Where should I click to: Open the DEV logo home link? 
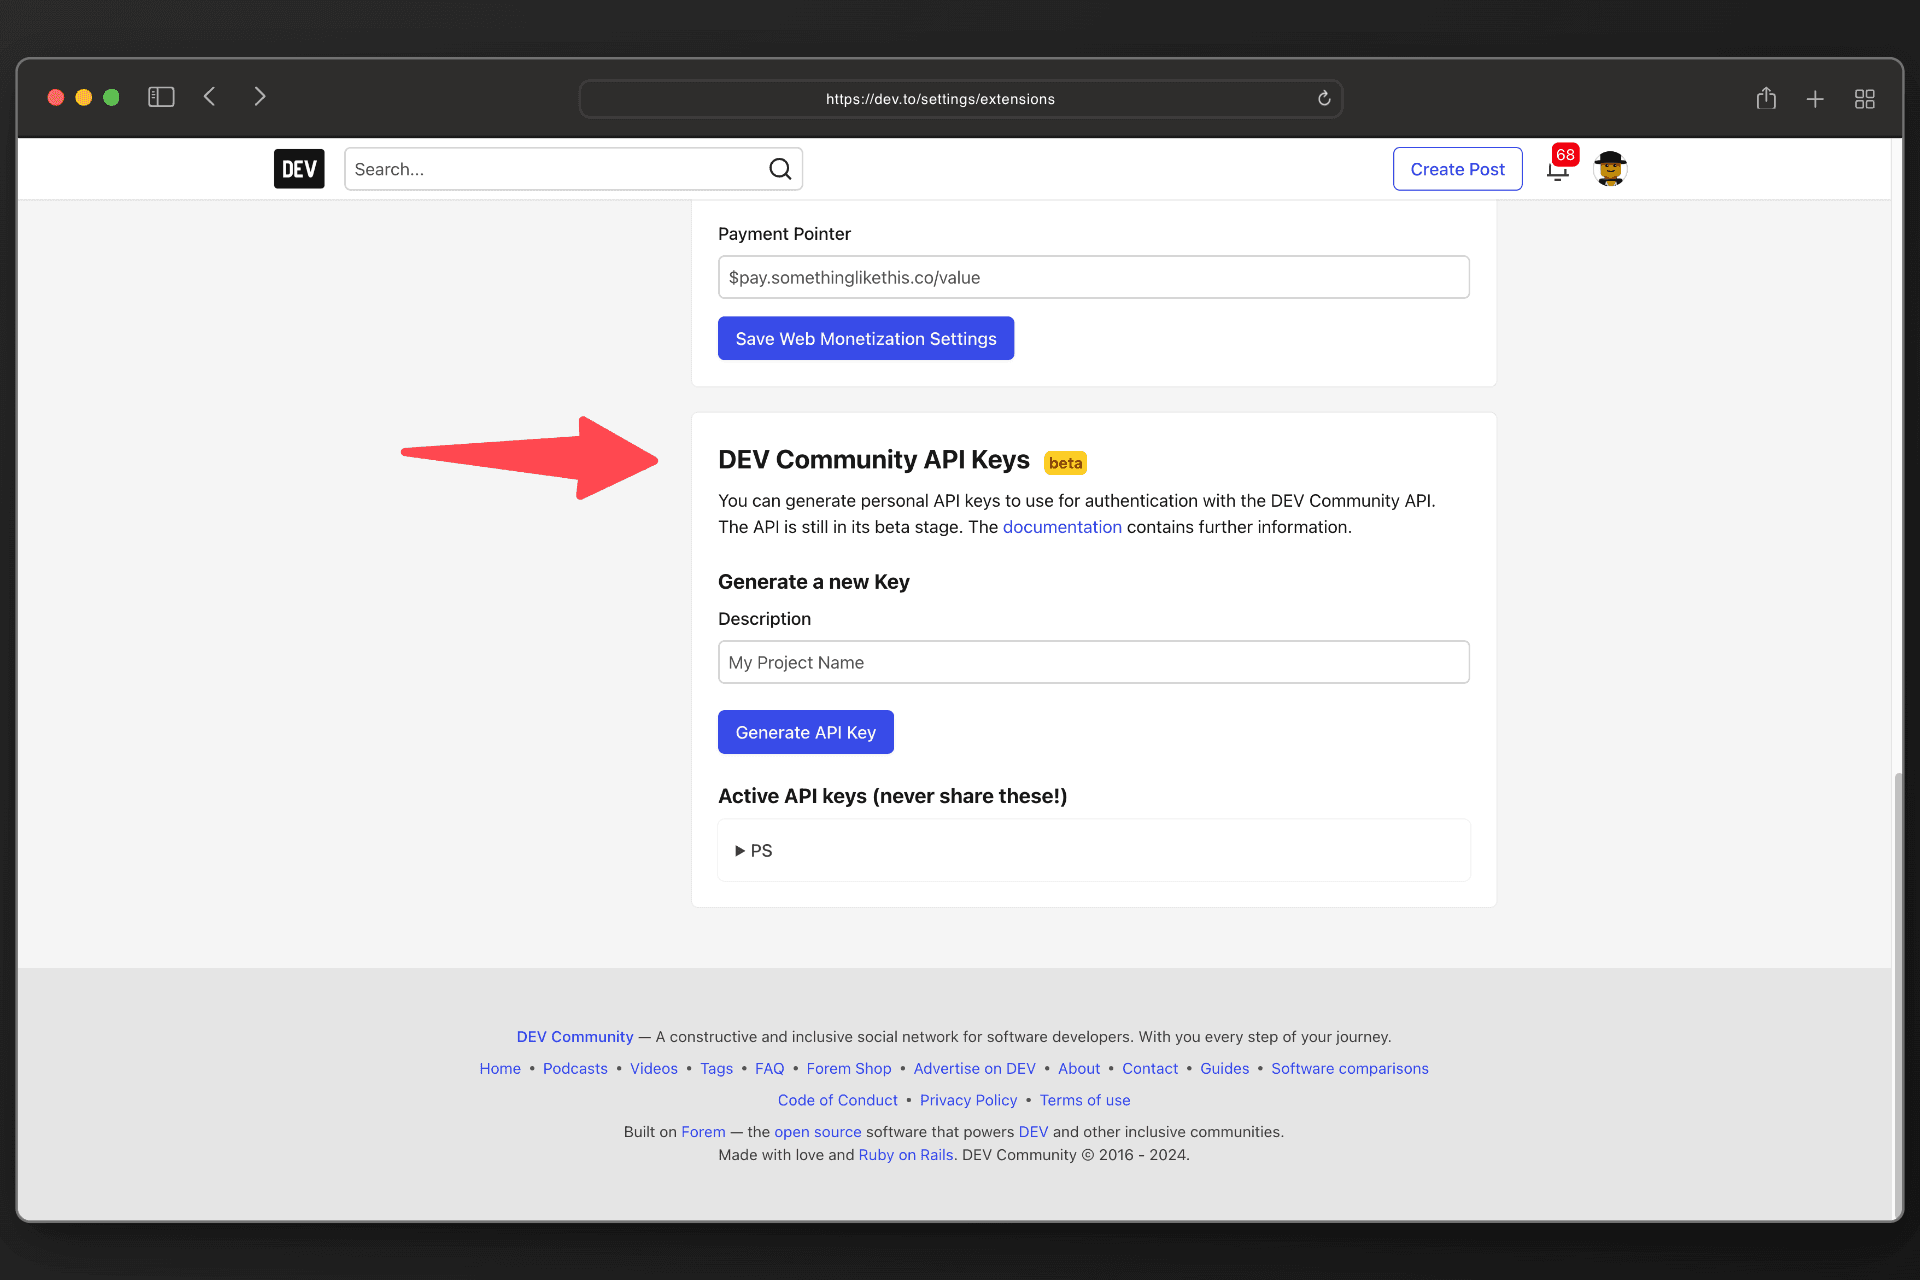[x=299, y=169]
